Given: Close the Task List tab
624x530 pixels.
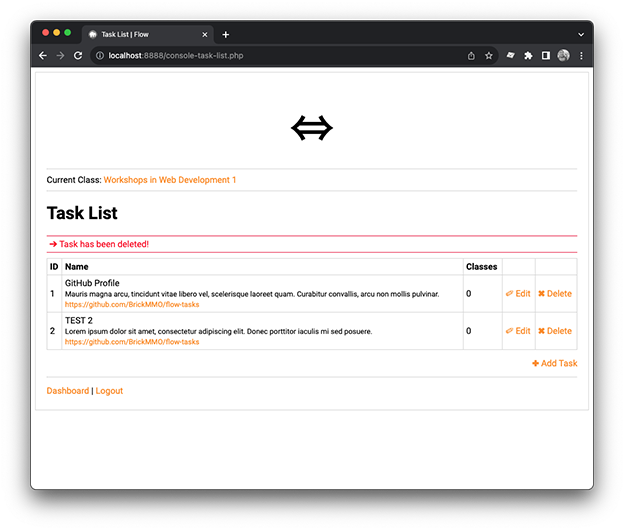Looking at the screenshot, I should coord(205,34).
